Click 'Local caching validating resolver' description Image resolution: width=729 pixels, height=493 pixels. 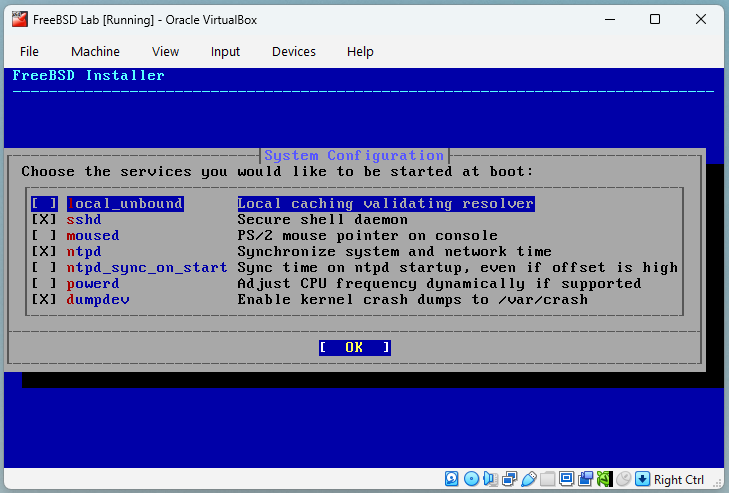tap(386, 204)
